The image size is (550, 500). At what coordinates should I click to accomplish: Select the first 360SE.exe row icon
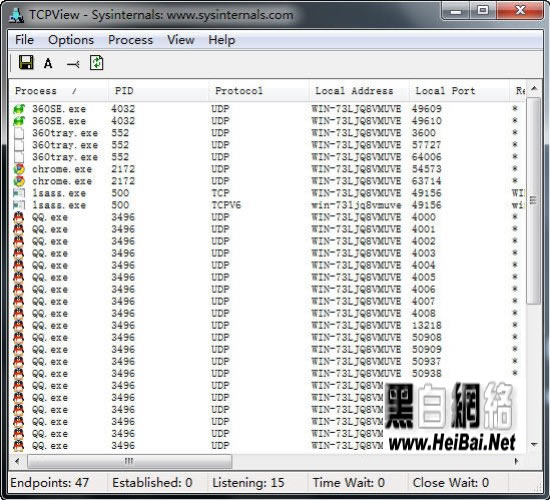pyautogui.click(x=19, y=109)
